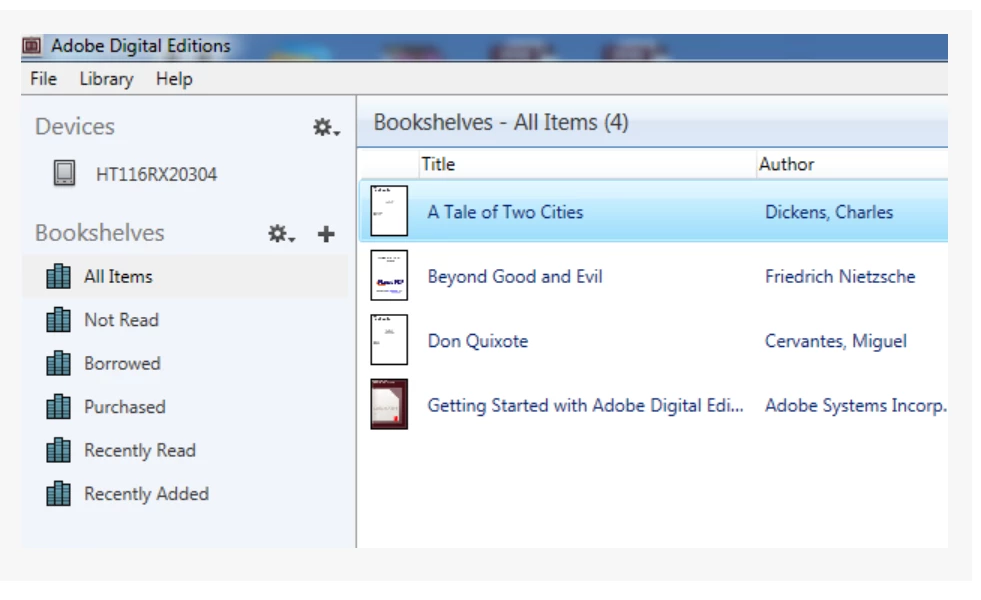Viewport: 981px width, 600px height.
Task: Open the File menu
Action: (43, 79)
